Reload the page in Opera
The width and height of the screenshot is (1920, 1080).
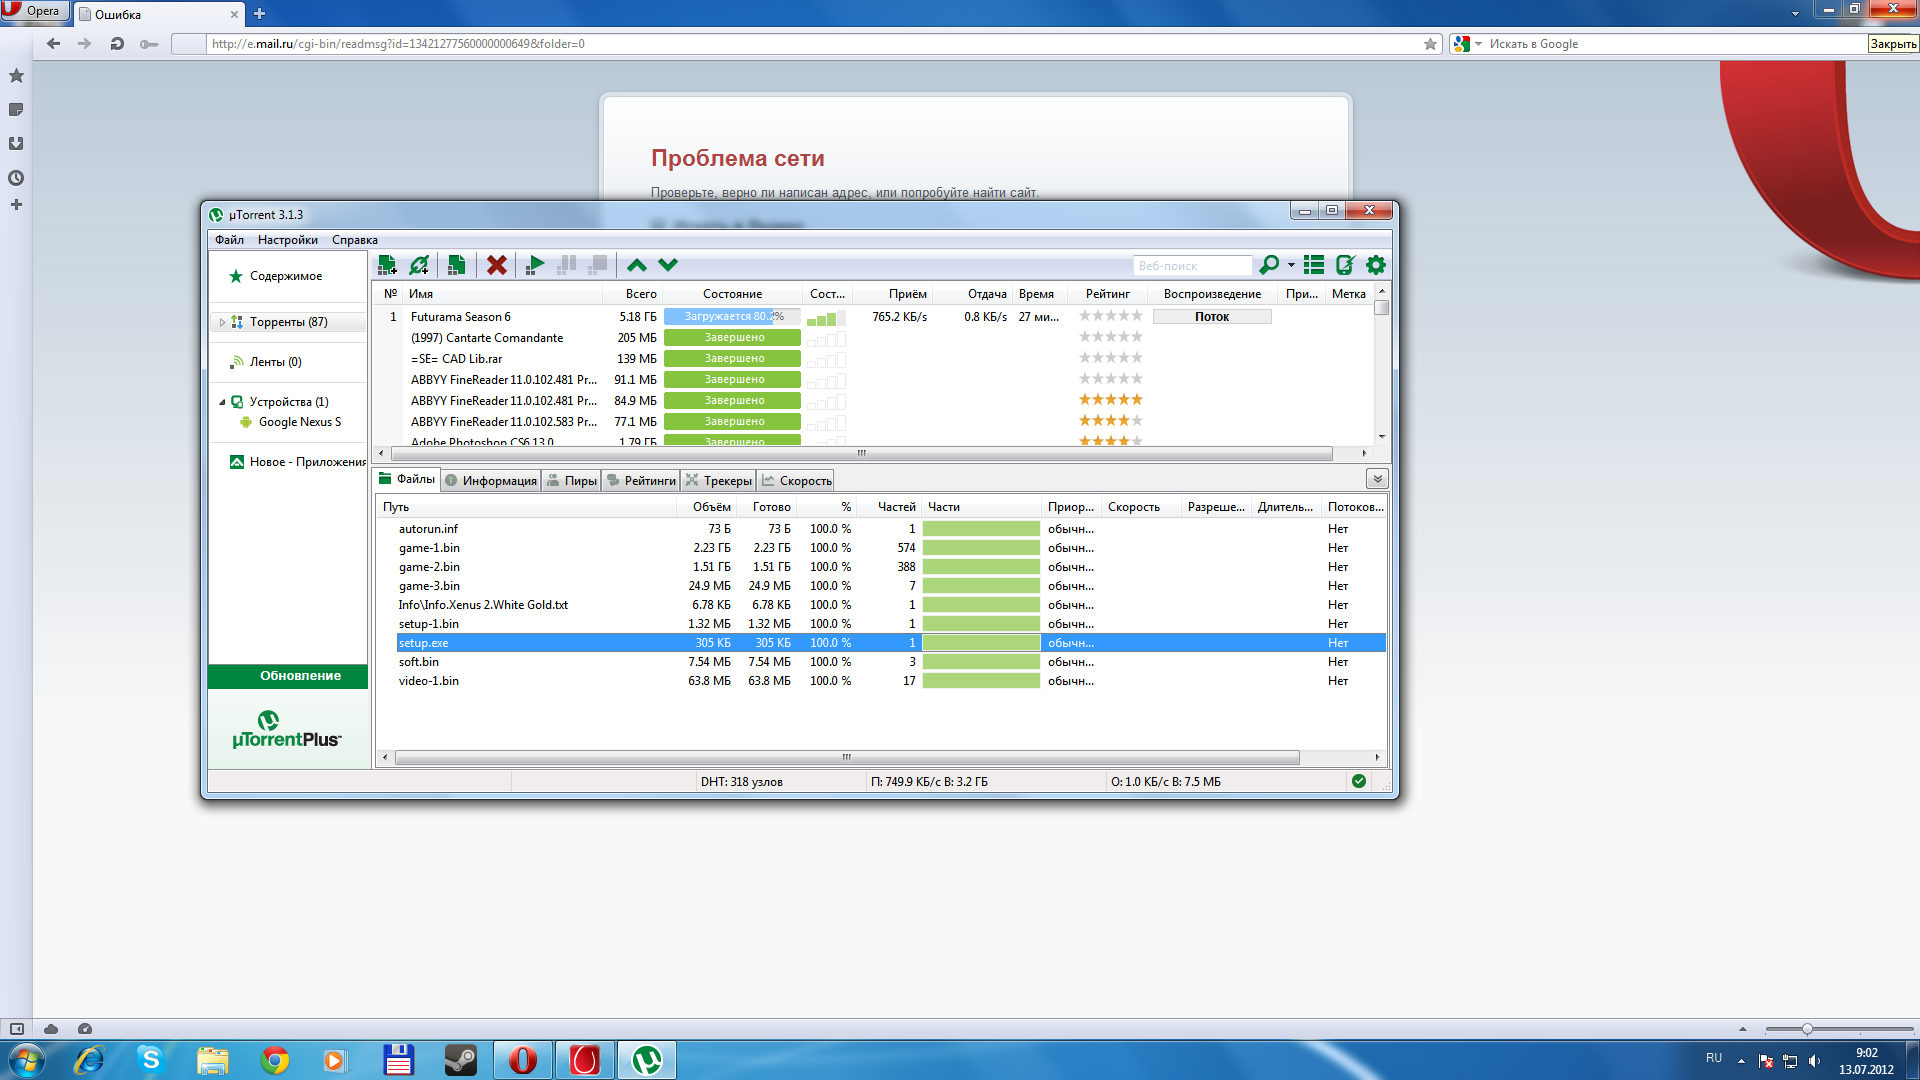pyautogui.click(x=117, y=44)
